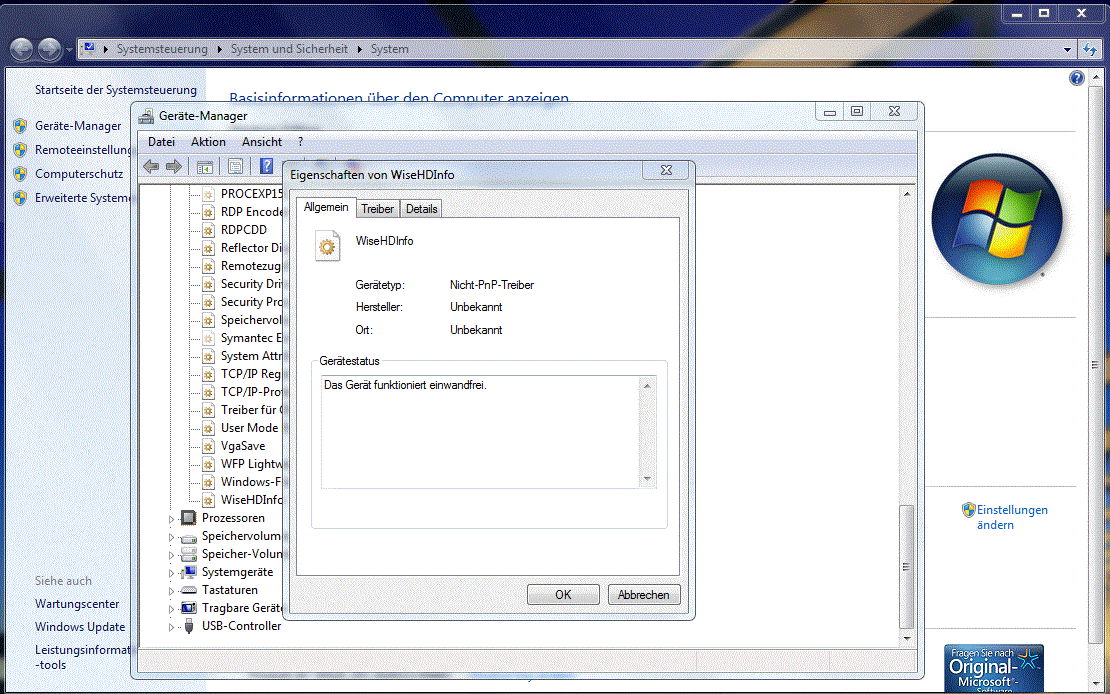Select the Prozessoren chip icon in device tree

click(x=188, y=518)
